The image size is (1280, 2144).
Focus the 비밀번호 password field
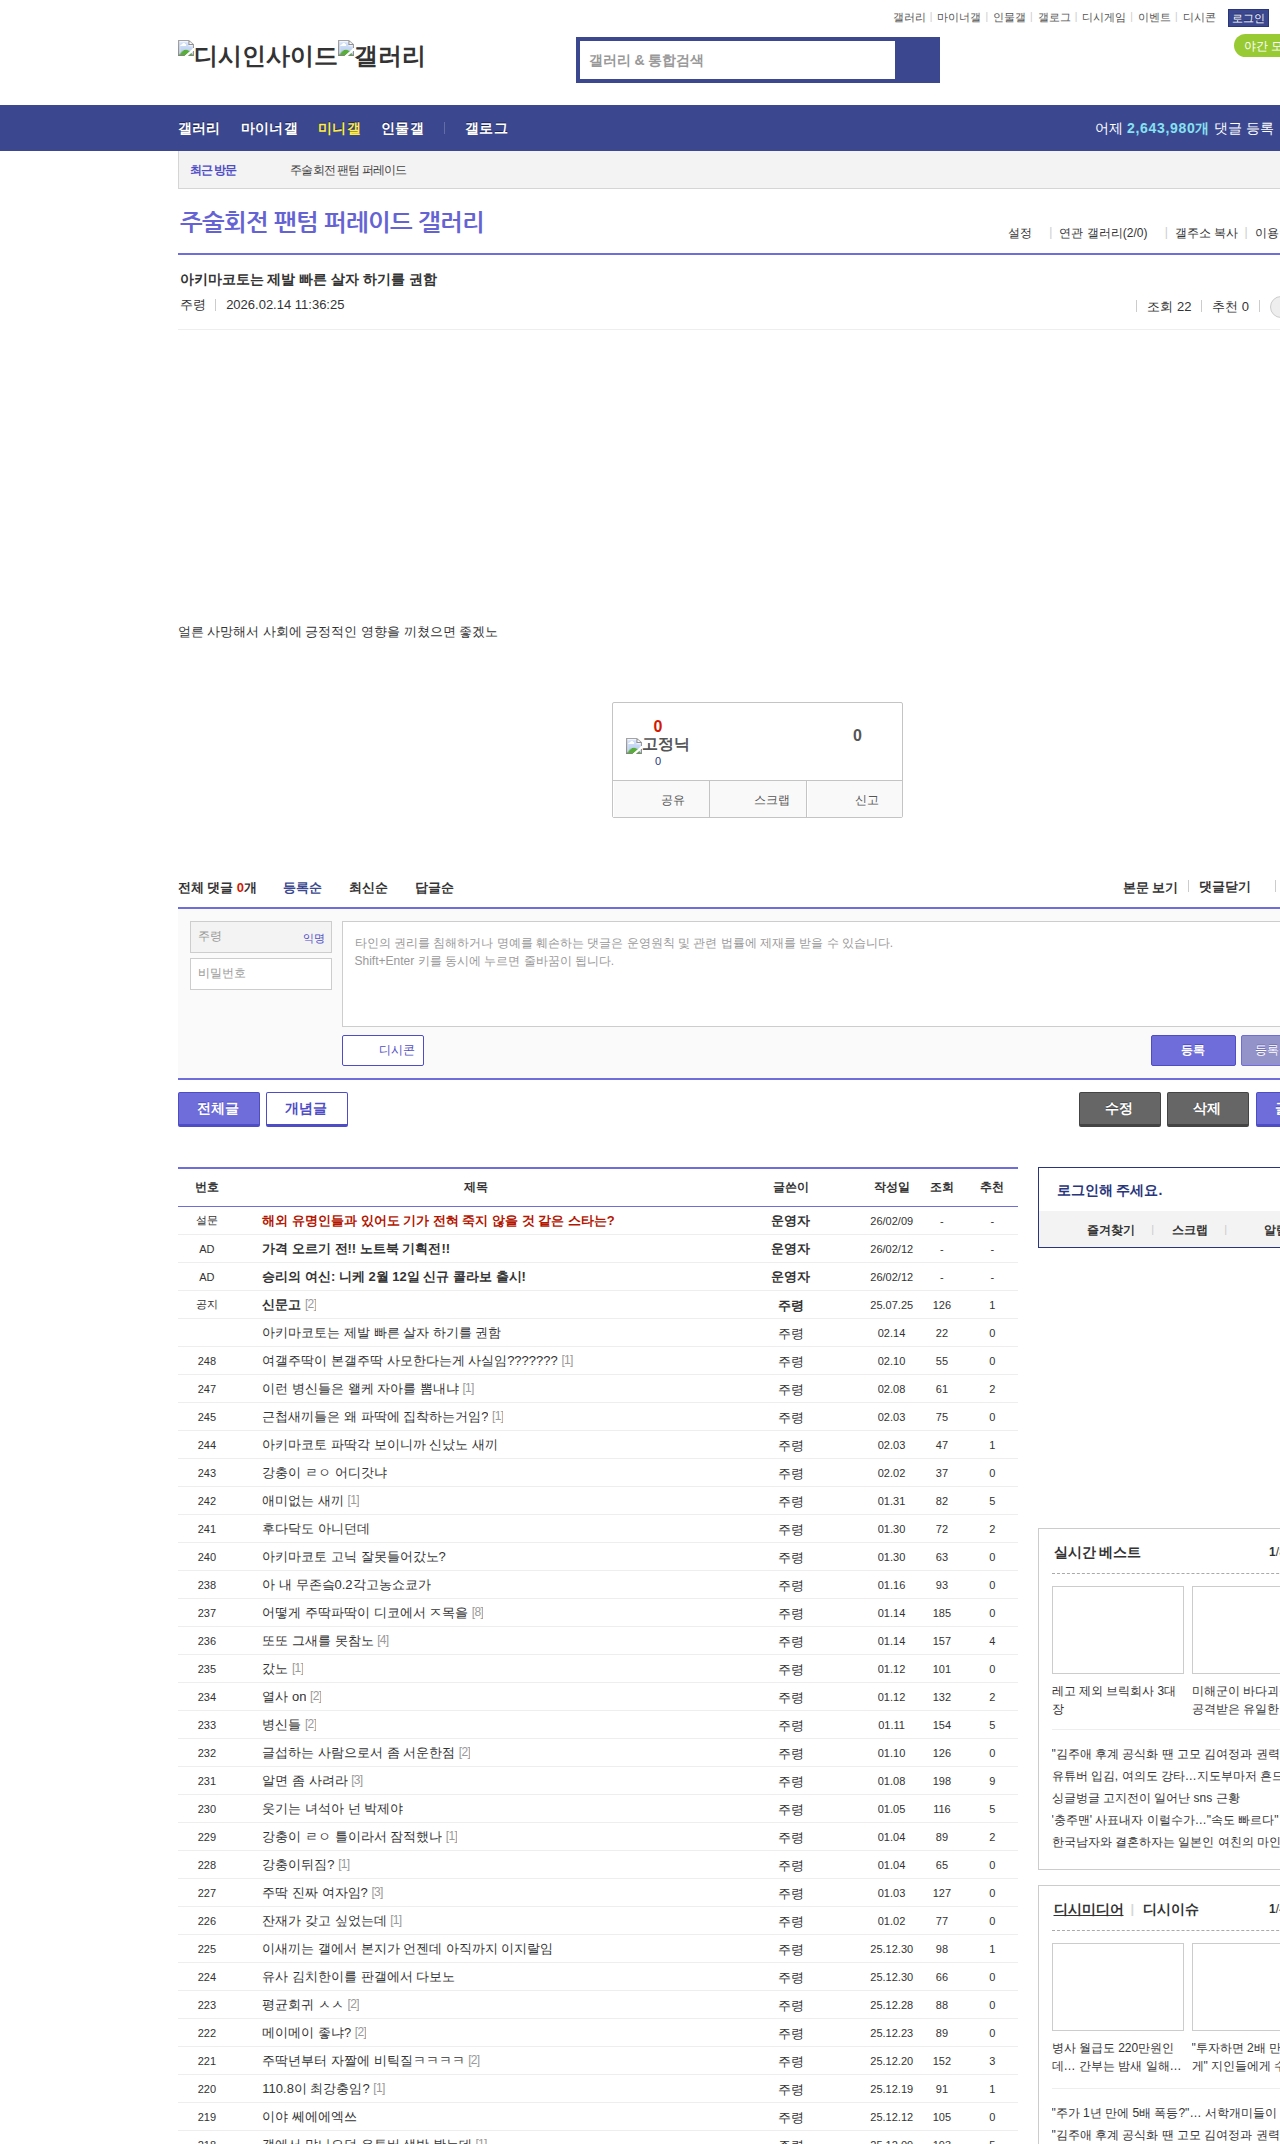point(261,973)
